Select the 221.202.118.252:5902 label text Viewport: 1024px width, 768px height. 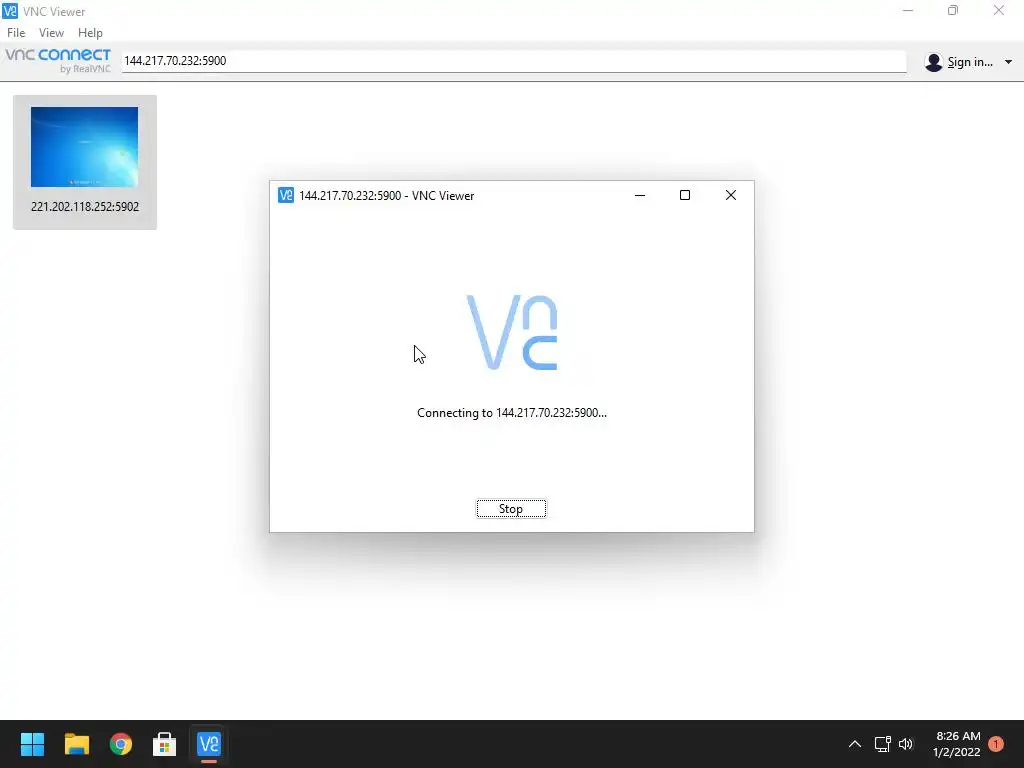point(85,206)
